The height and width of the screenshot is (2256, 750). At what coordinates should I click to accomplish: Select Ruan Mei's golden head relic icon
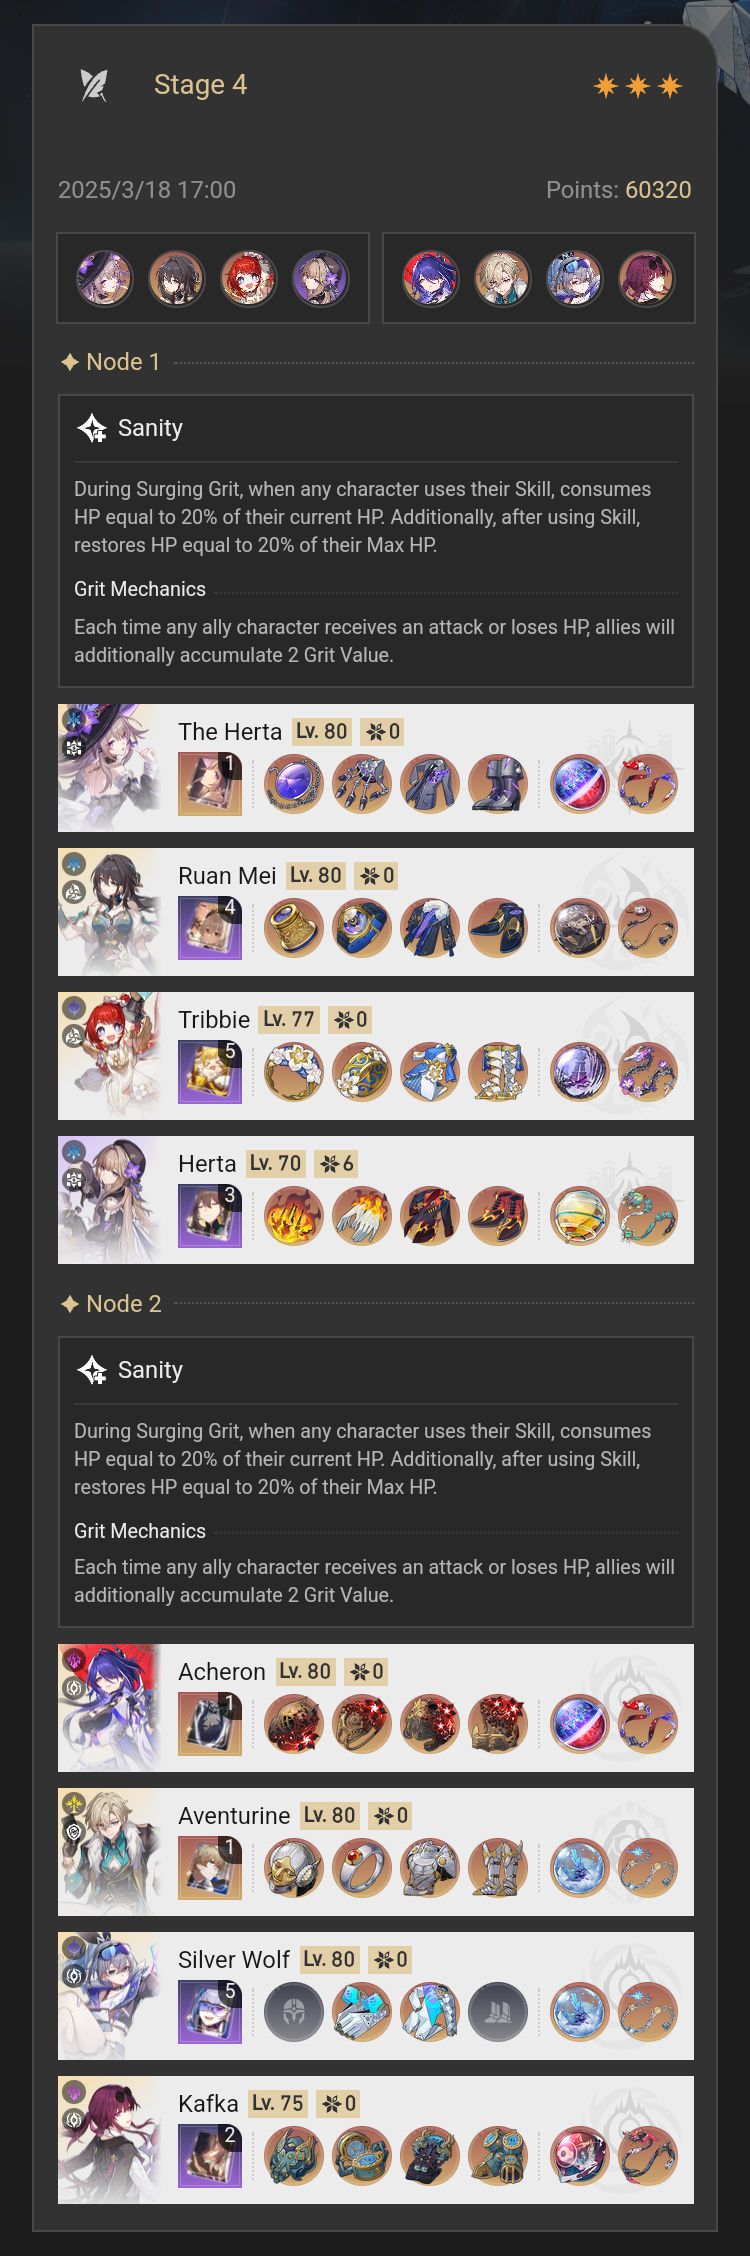(294, 928)
